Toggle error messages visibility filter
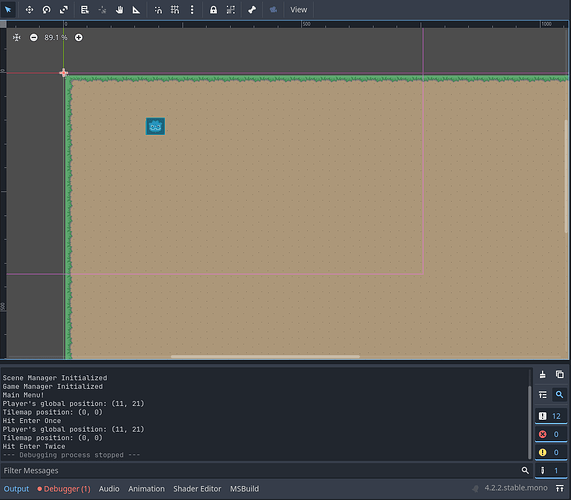 [x=551, y=434]
